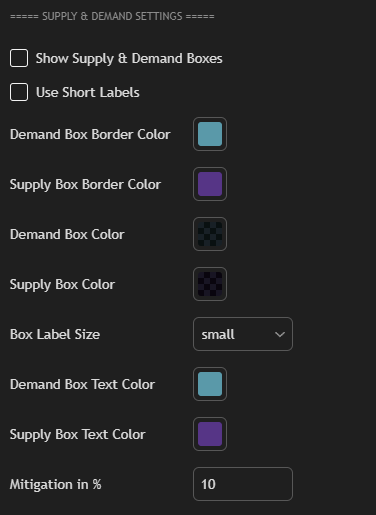Tick the Use Short Labels checkbox

coord(19,92)
